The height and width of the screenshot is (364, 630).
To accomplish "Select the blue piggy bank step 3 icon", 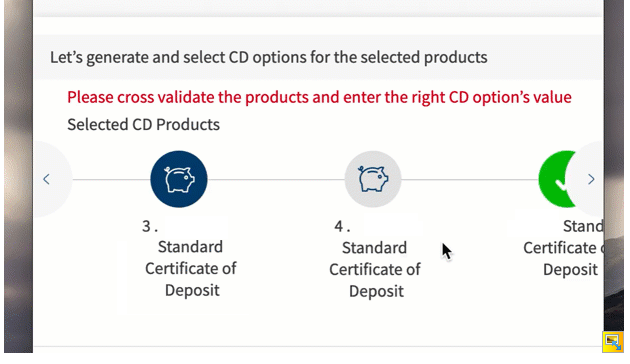I will pos(179,179).
